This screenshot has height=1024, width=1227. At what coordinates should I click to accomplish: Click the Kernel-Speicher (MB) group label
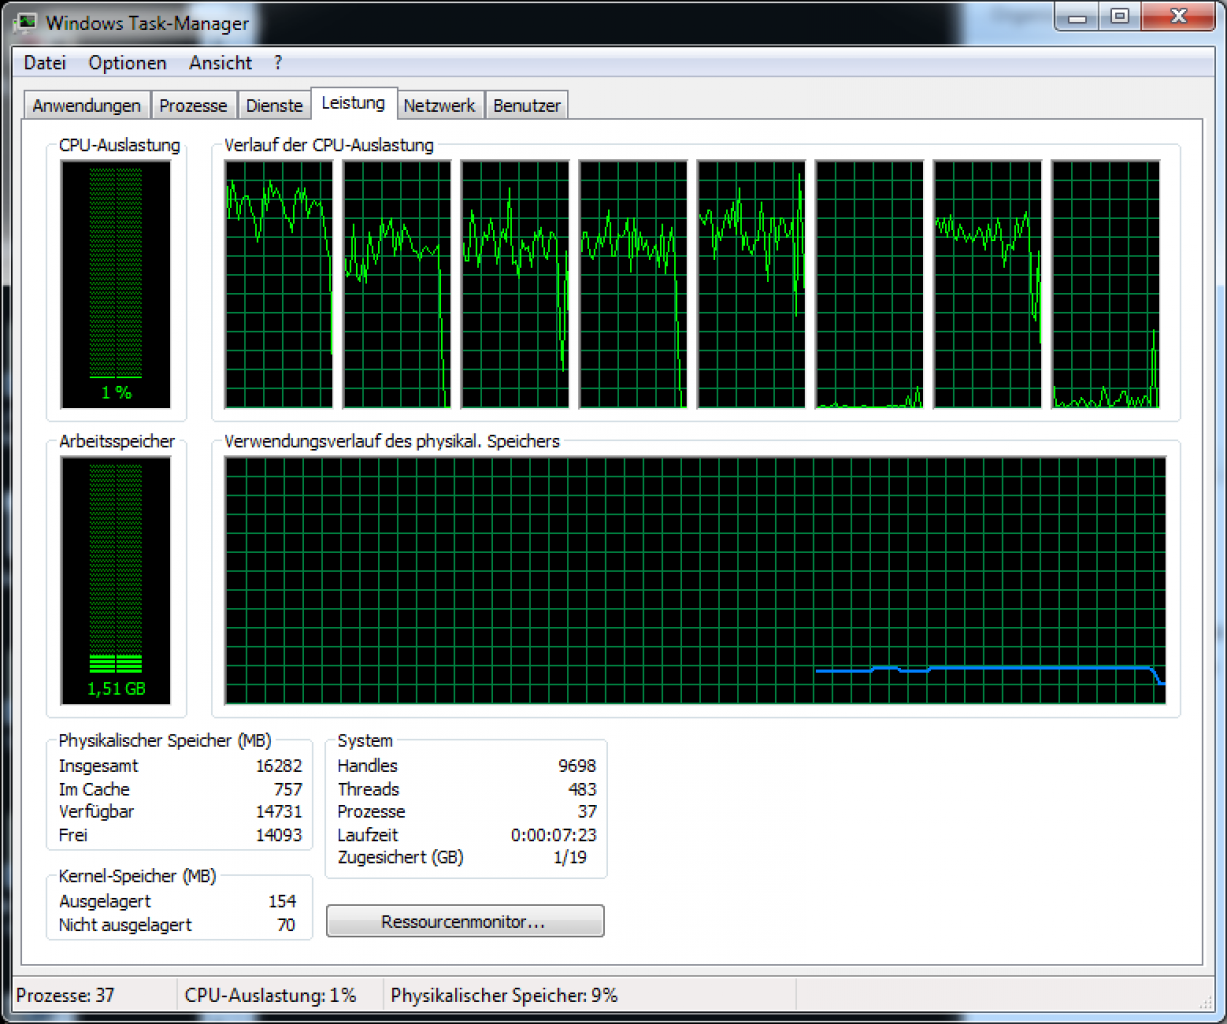137,876
